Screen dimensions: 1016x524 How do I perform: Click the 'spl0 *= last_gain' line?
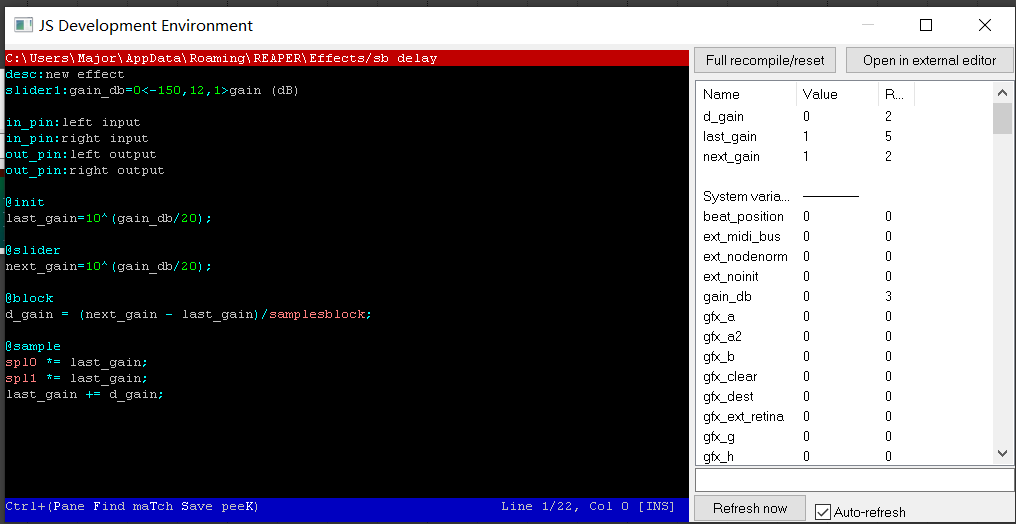coord(76,363)
